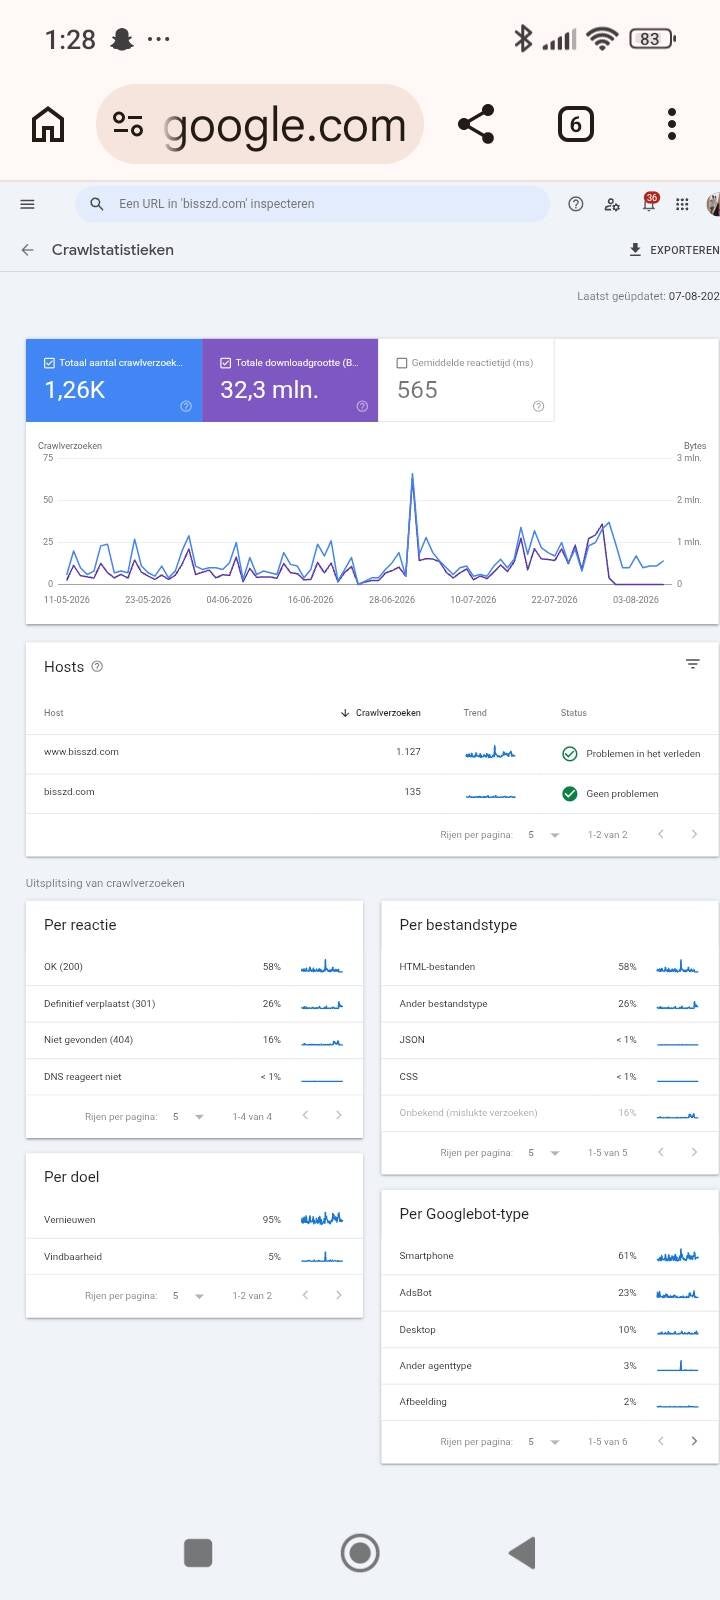The image size is (720, 1600).
Task: Enable Gemiddelde reactietijd checkbox
Action: (402, 363)
